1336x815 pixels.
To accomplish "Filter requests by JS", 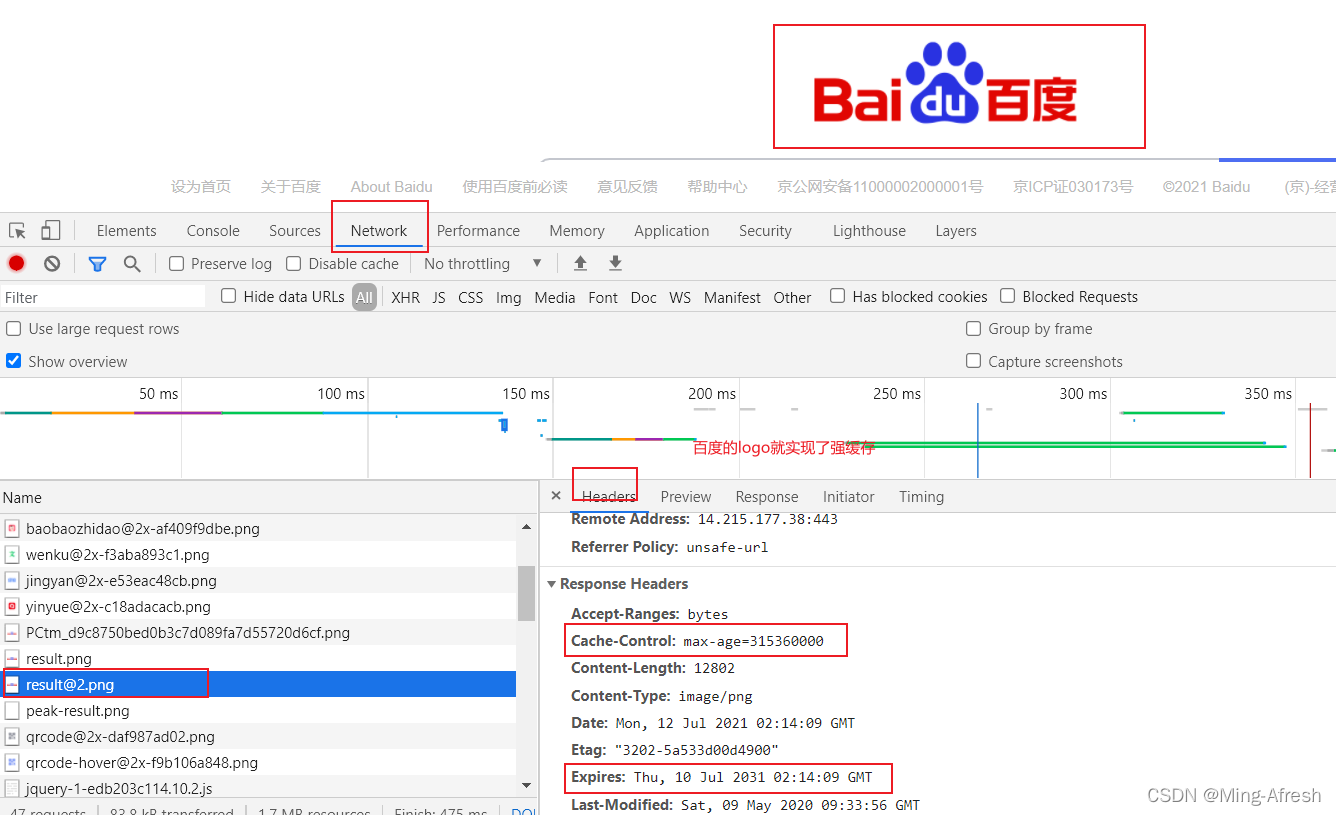I will [x=439, y=297].
